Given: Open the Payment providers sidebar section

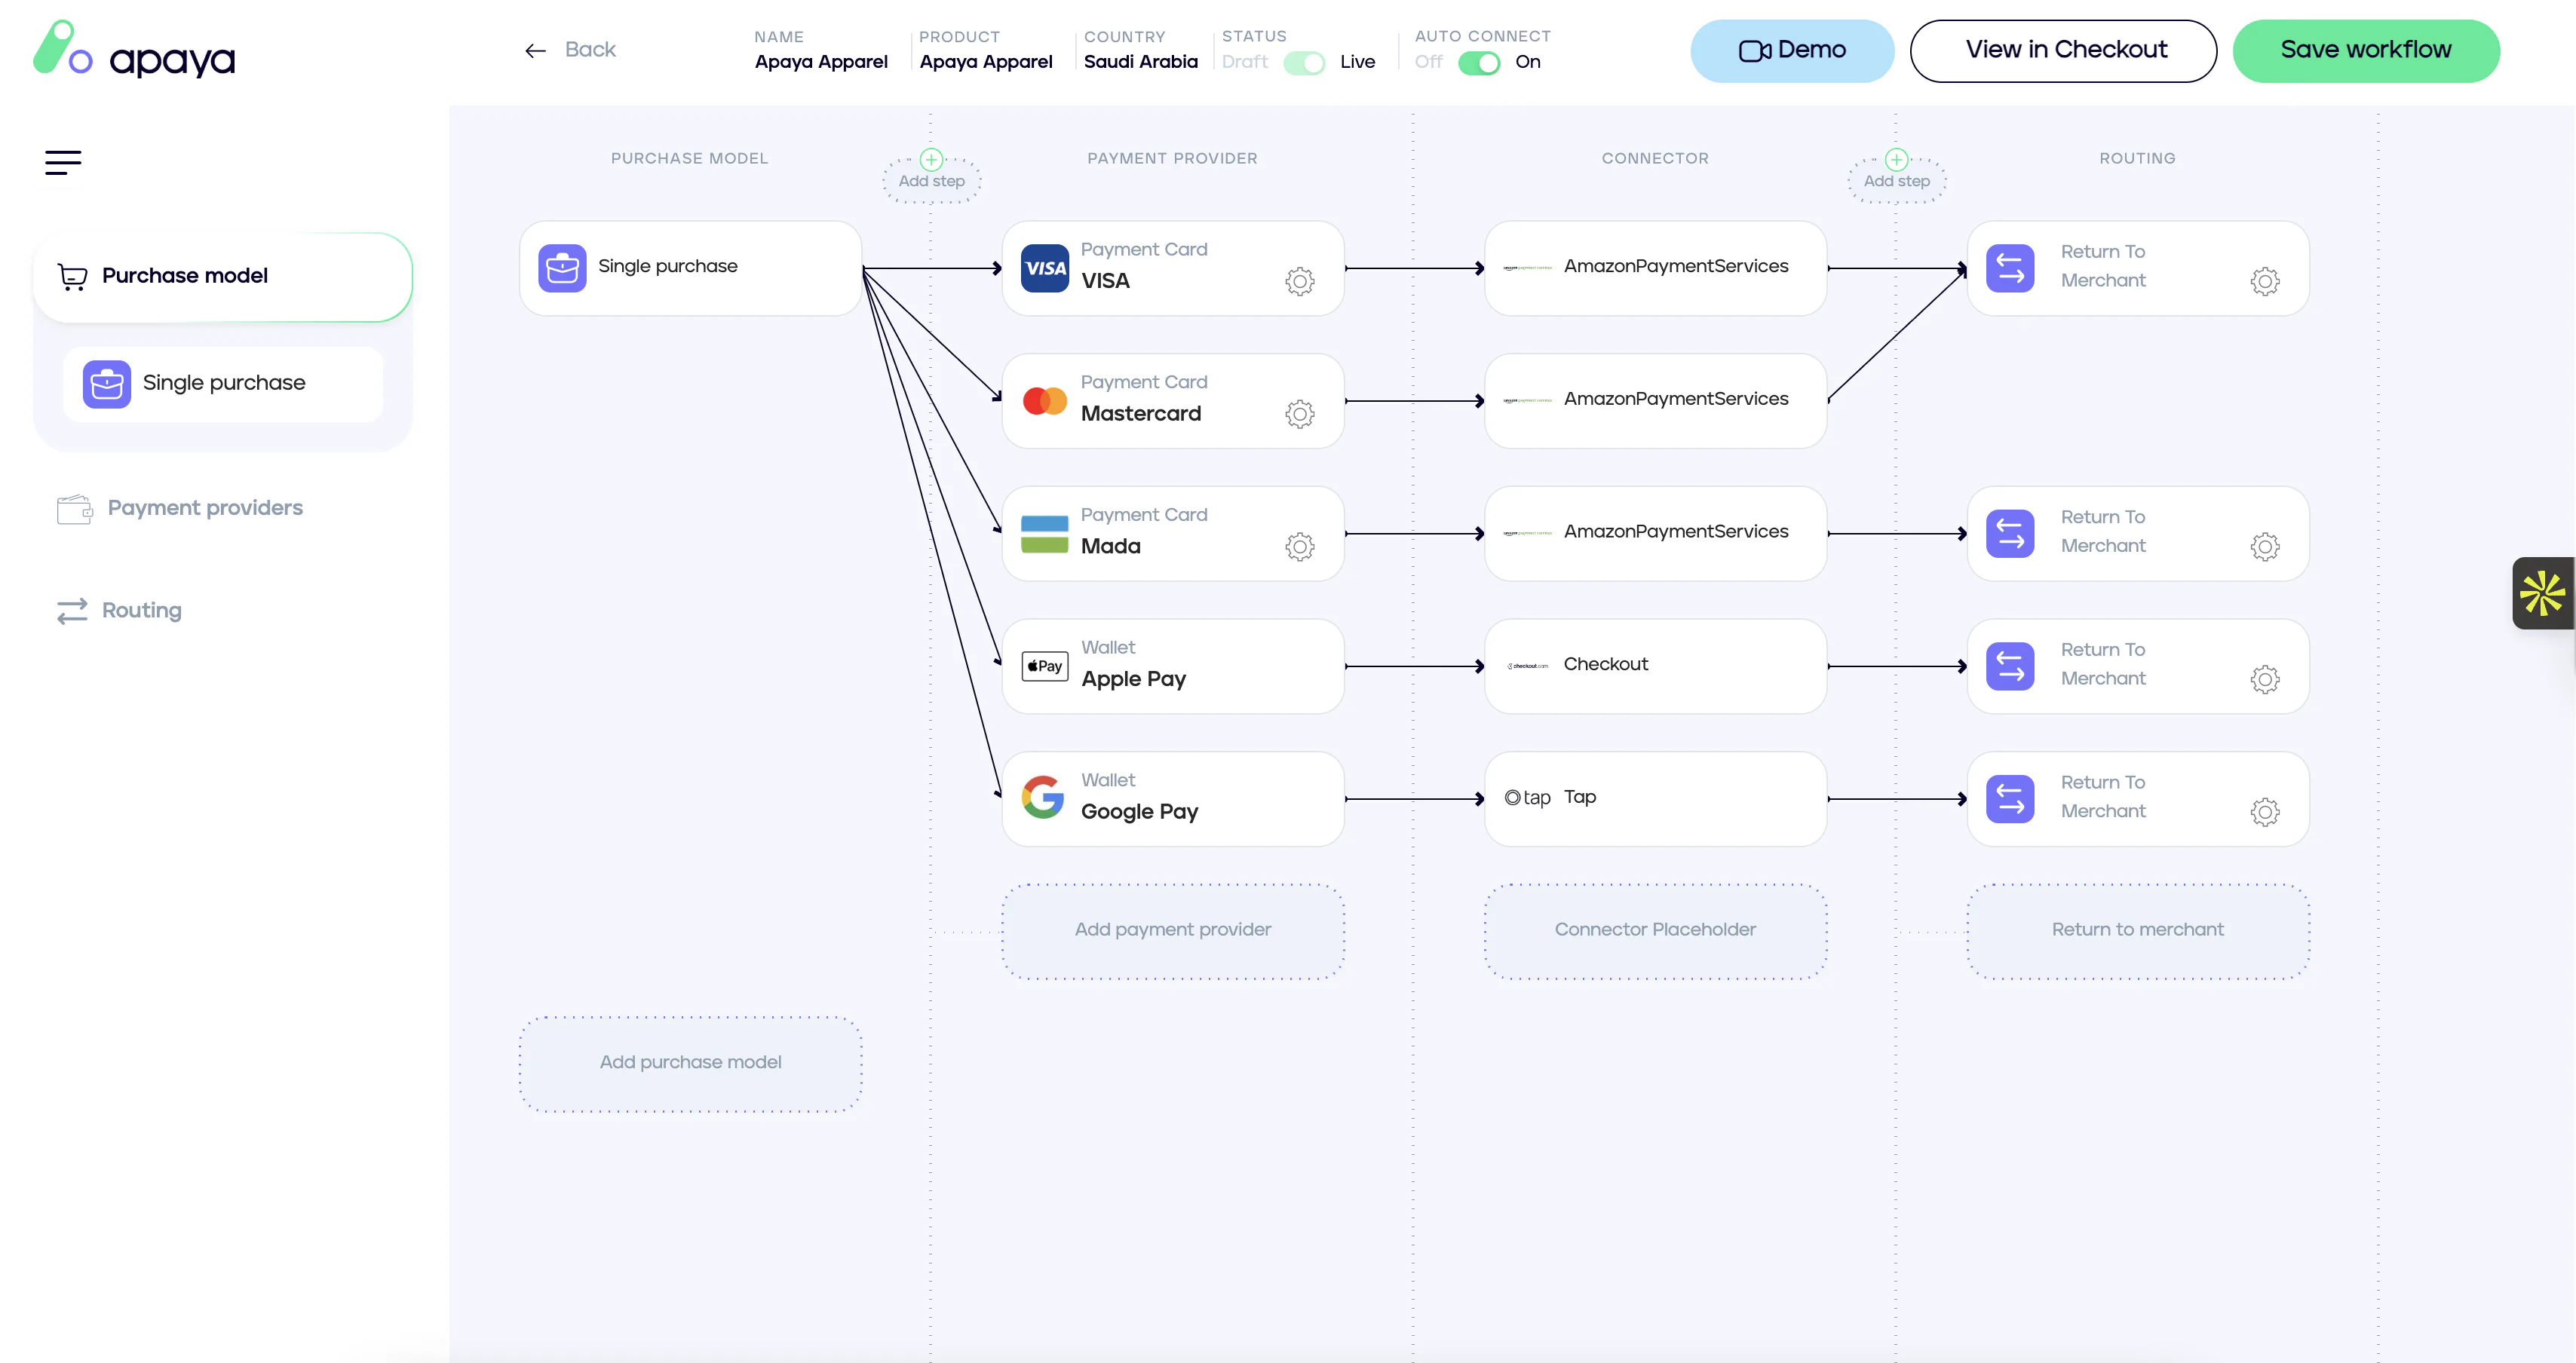Looking at the screenshot, I should (x=180, y=509).
